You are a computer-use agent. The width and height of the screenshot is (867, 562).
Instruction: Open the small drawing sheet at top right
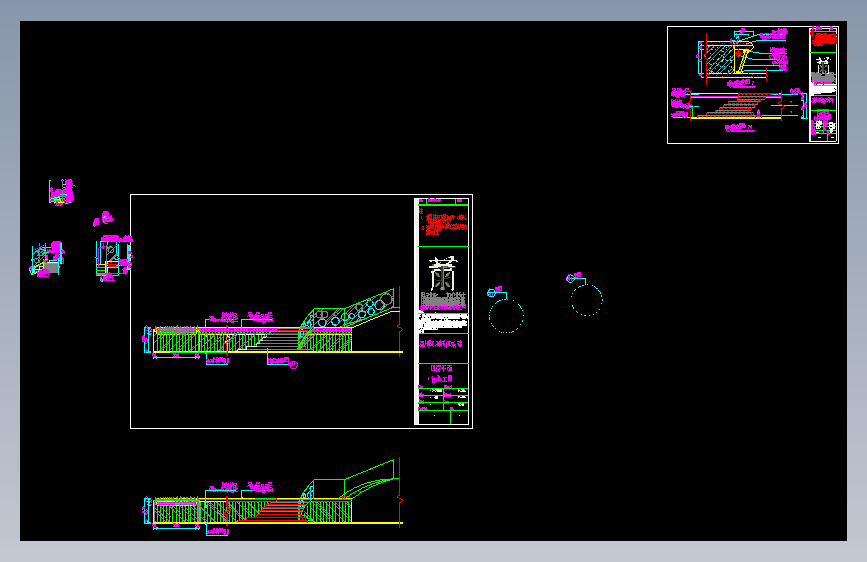point(753,85)
